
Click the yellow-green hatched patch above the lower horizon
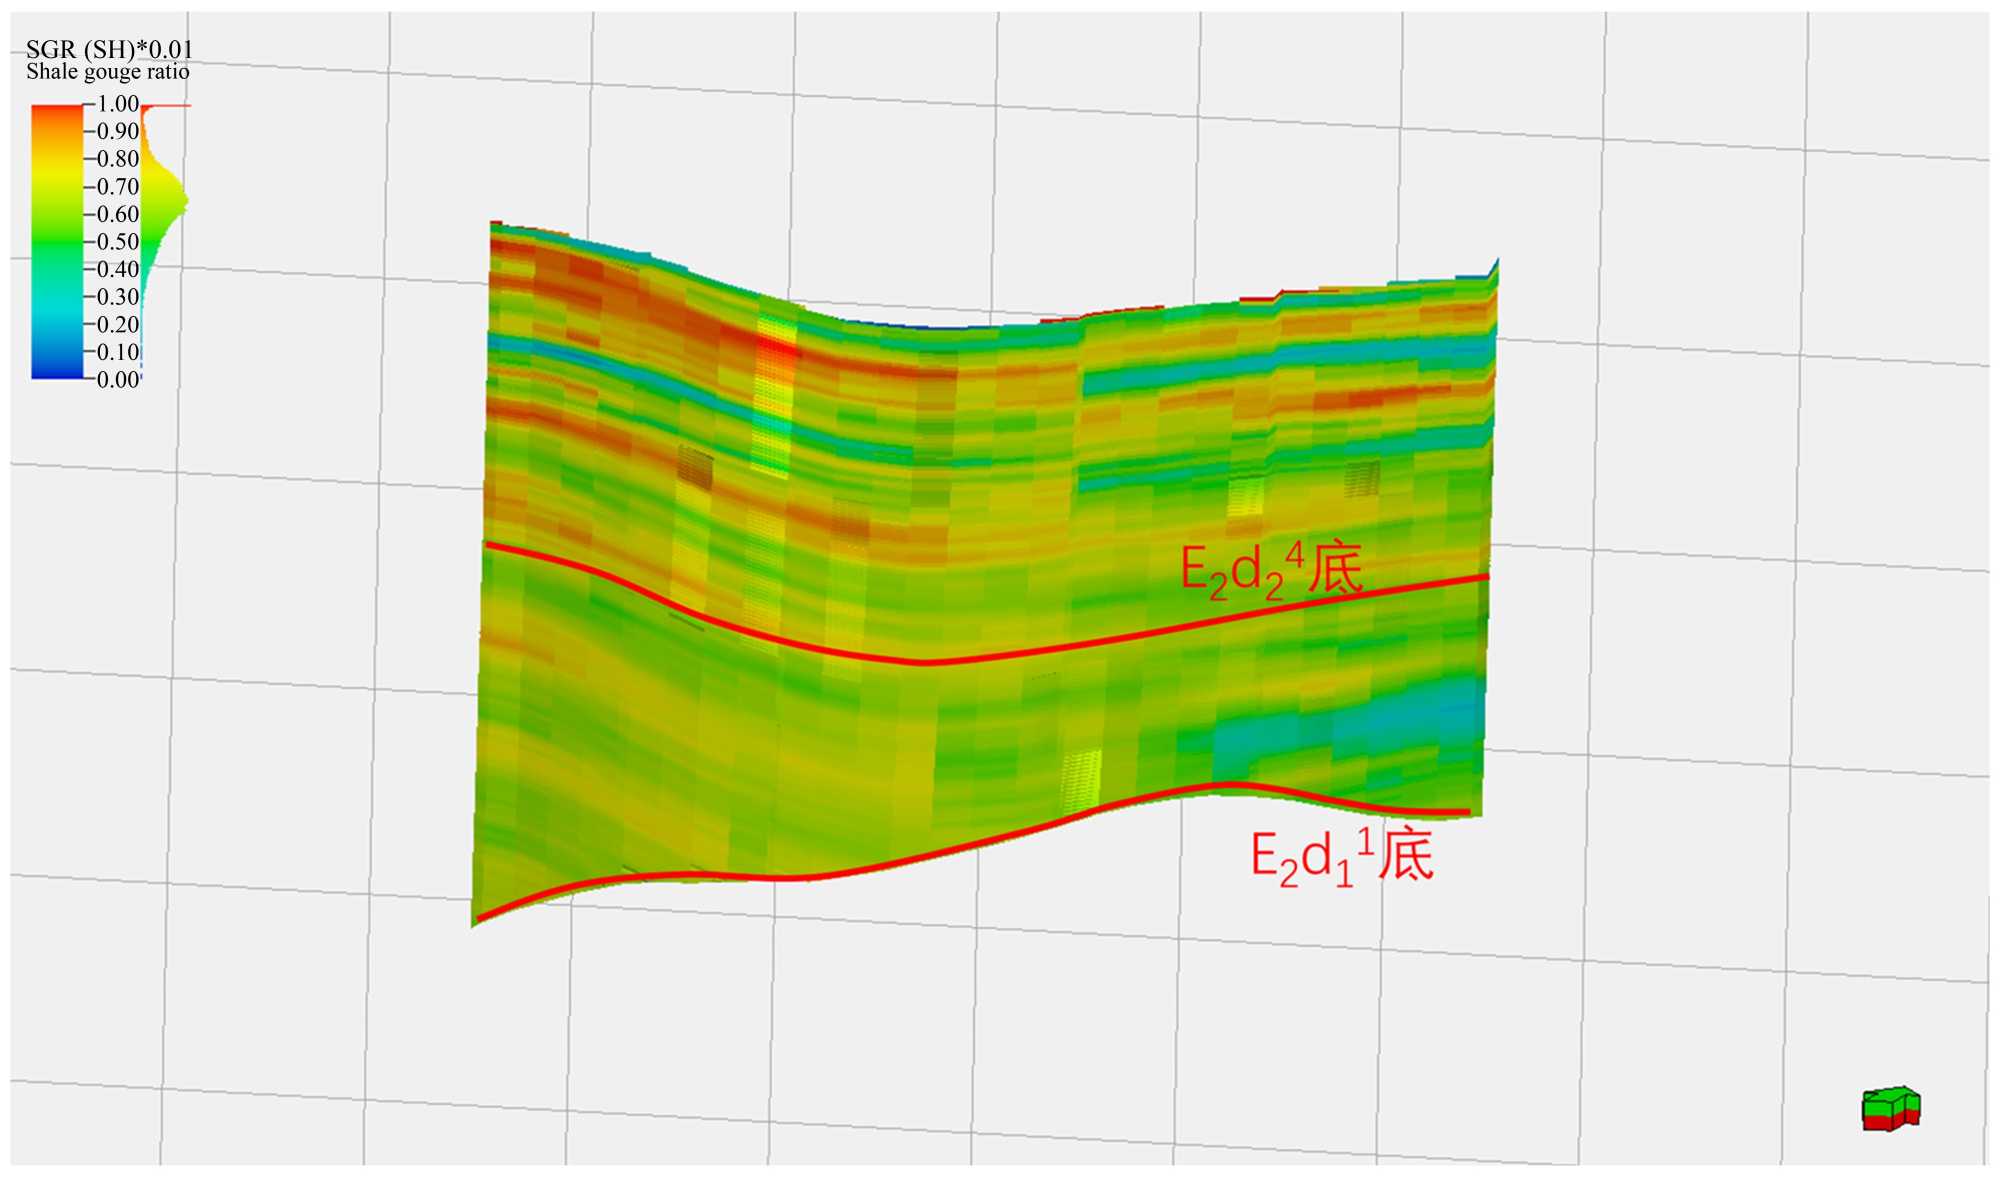coord(1080,780)
